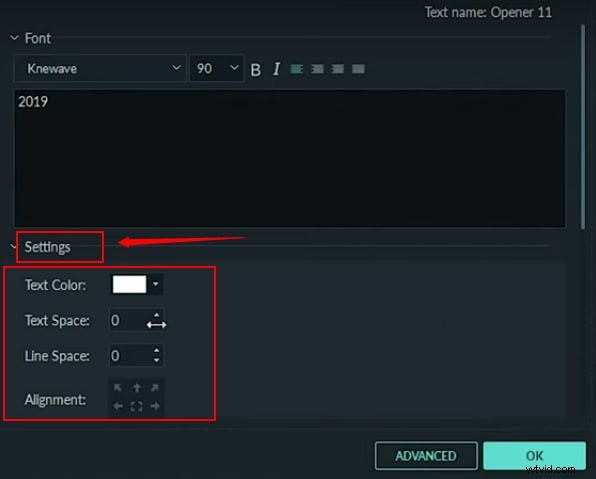Viewport: 596px width, 479px height.
Task: Click the text box containing 2019
Action: point(290,158)
